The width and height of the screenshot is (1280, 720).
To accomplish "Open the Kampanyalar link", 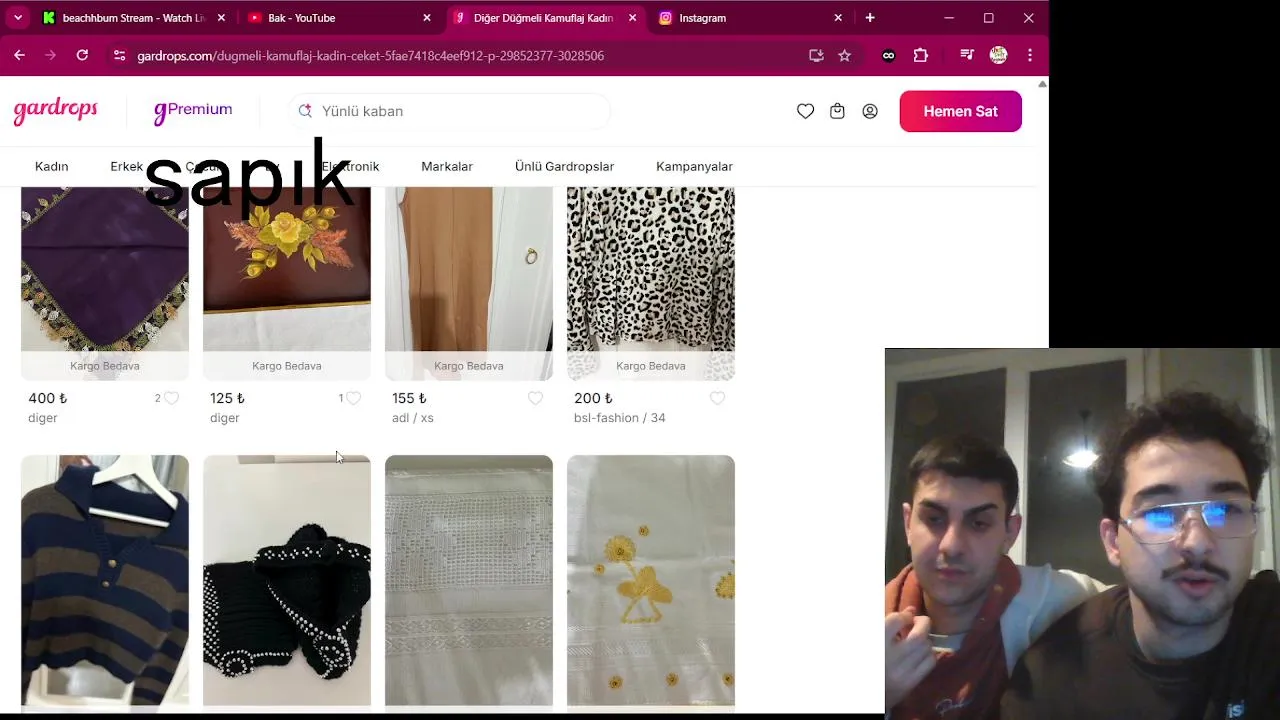I will point(694,166).
